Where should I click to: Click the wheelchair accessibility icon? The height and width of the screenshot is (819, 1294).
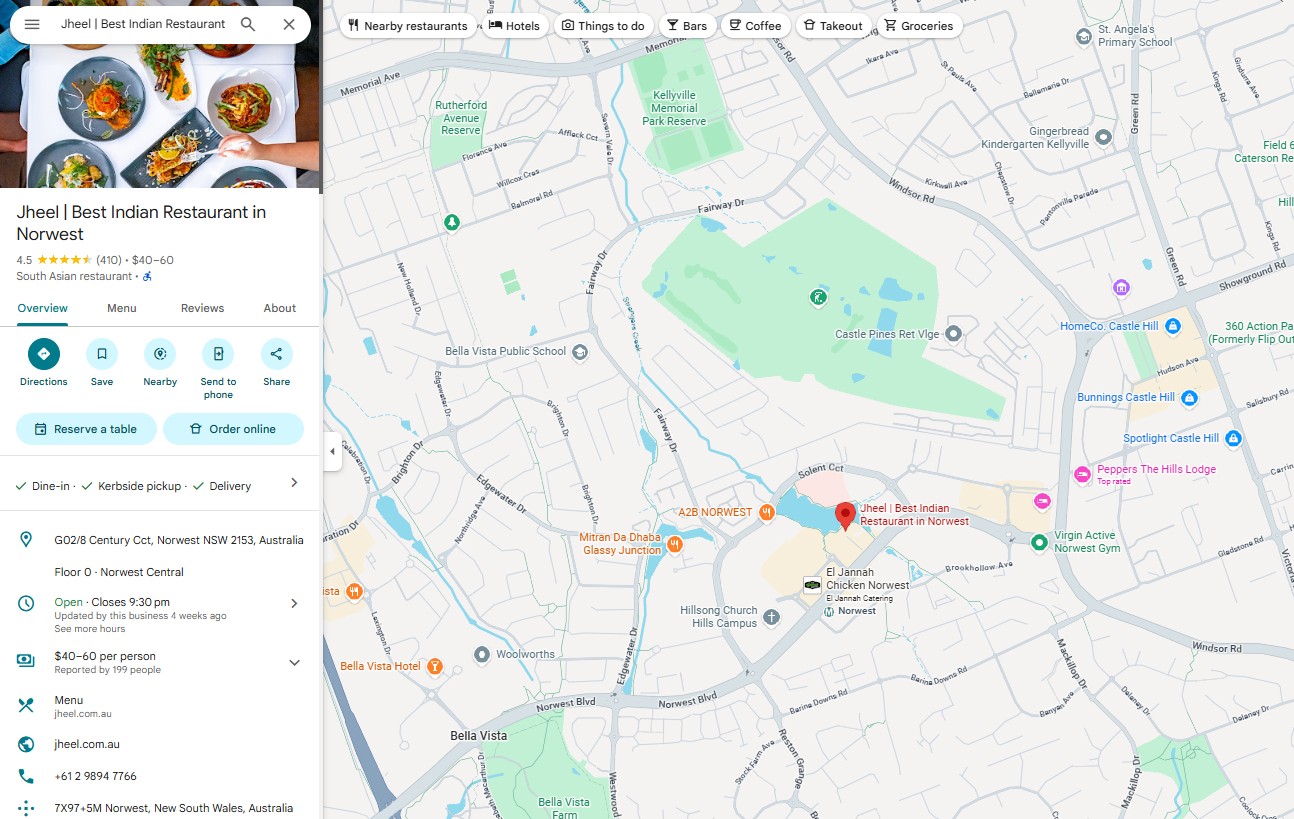point(147,276)
